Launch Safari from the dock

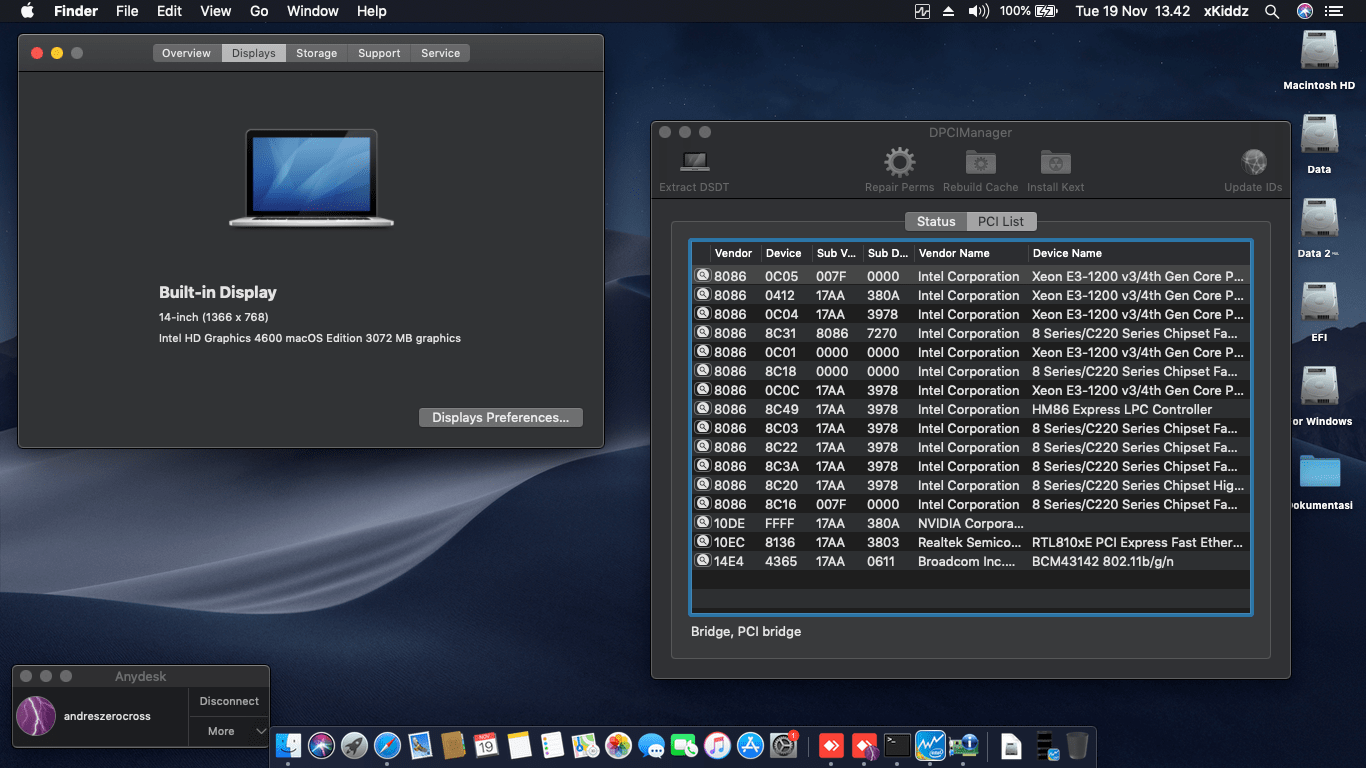point(387,745)
